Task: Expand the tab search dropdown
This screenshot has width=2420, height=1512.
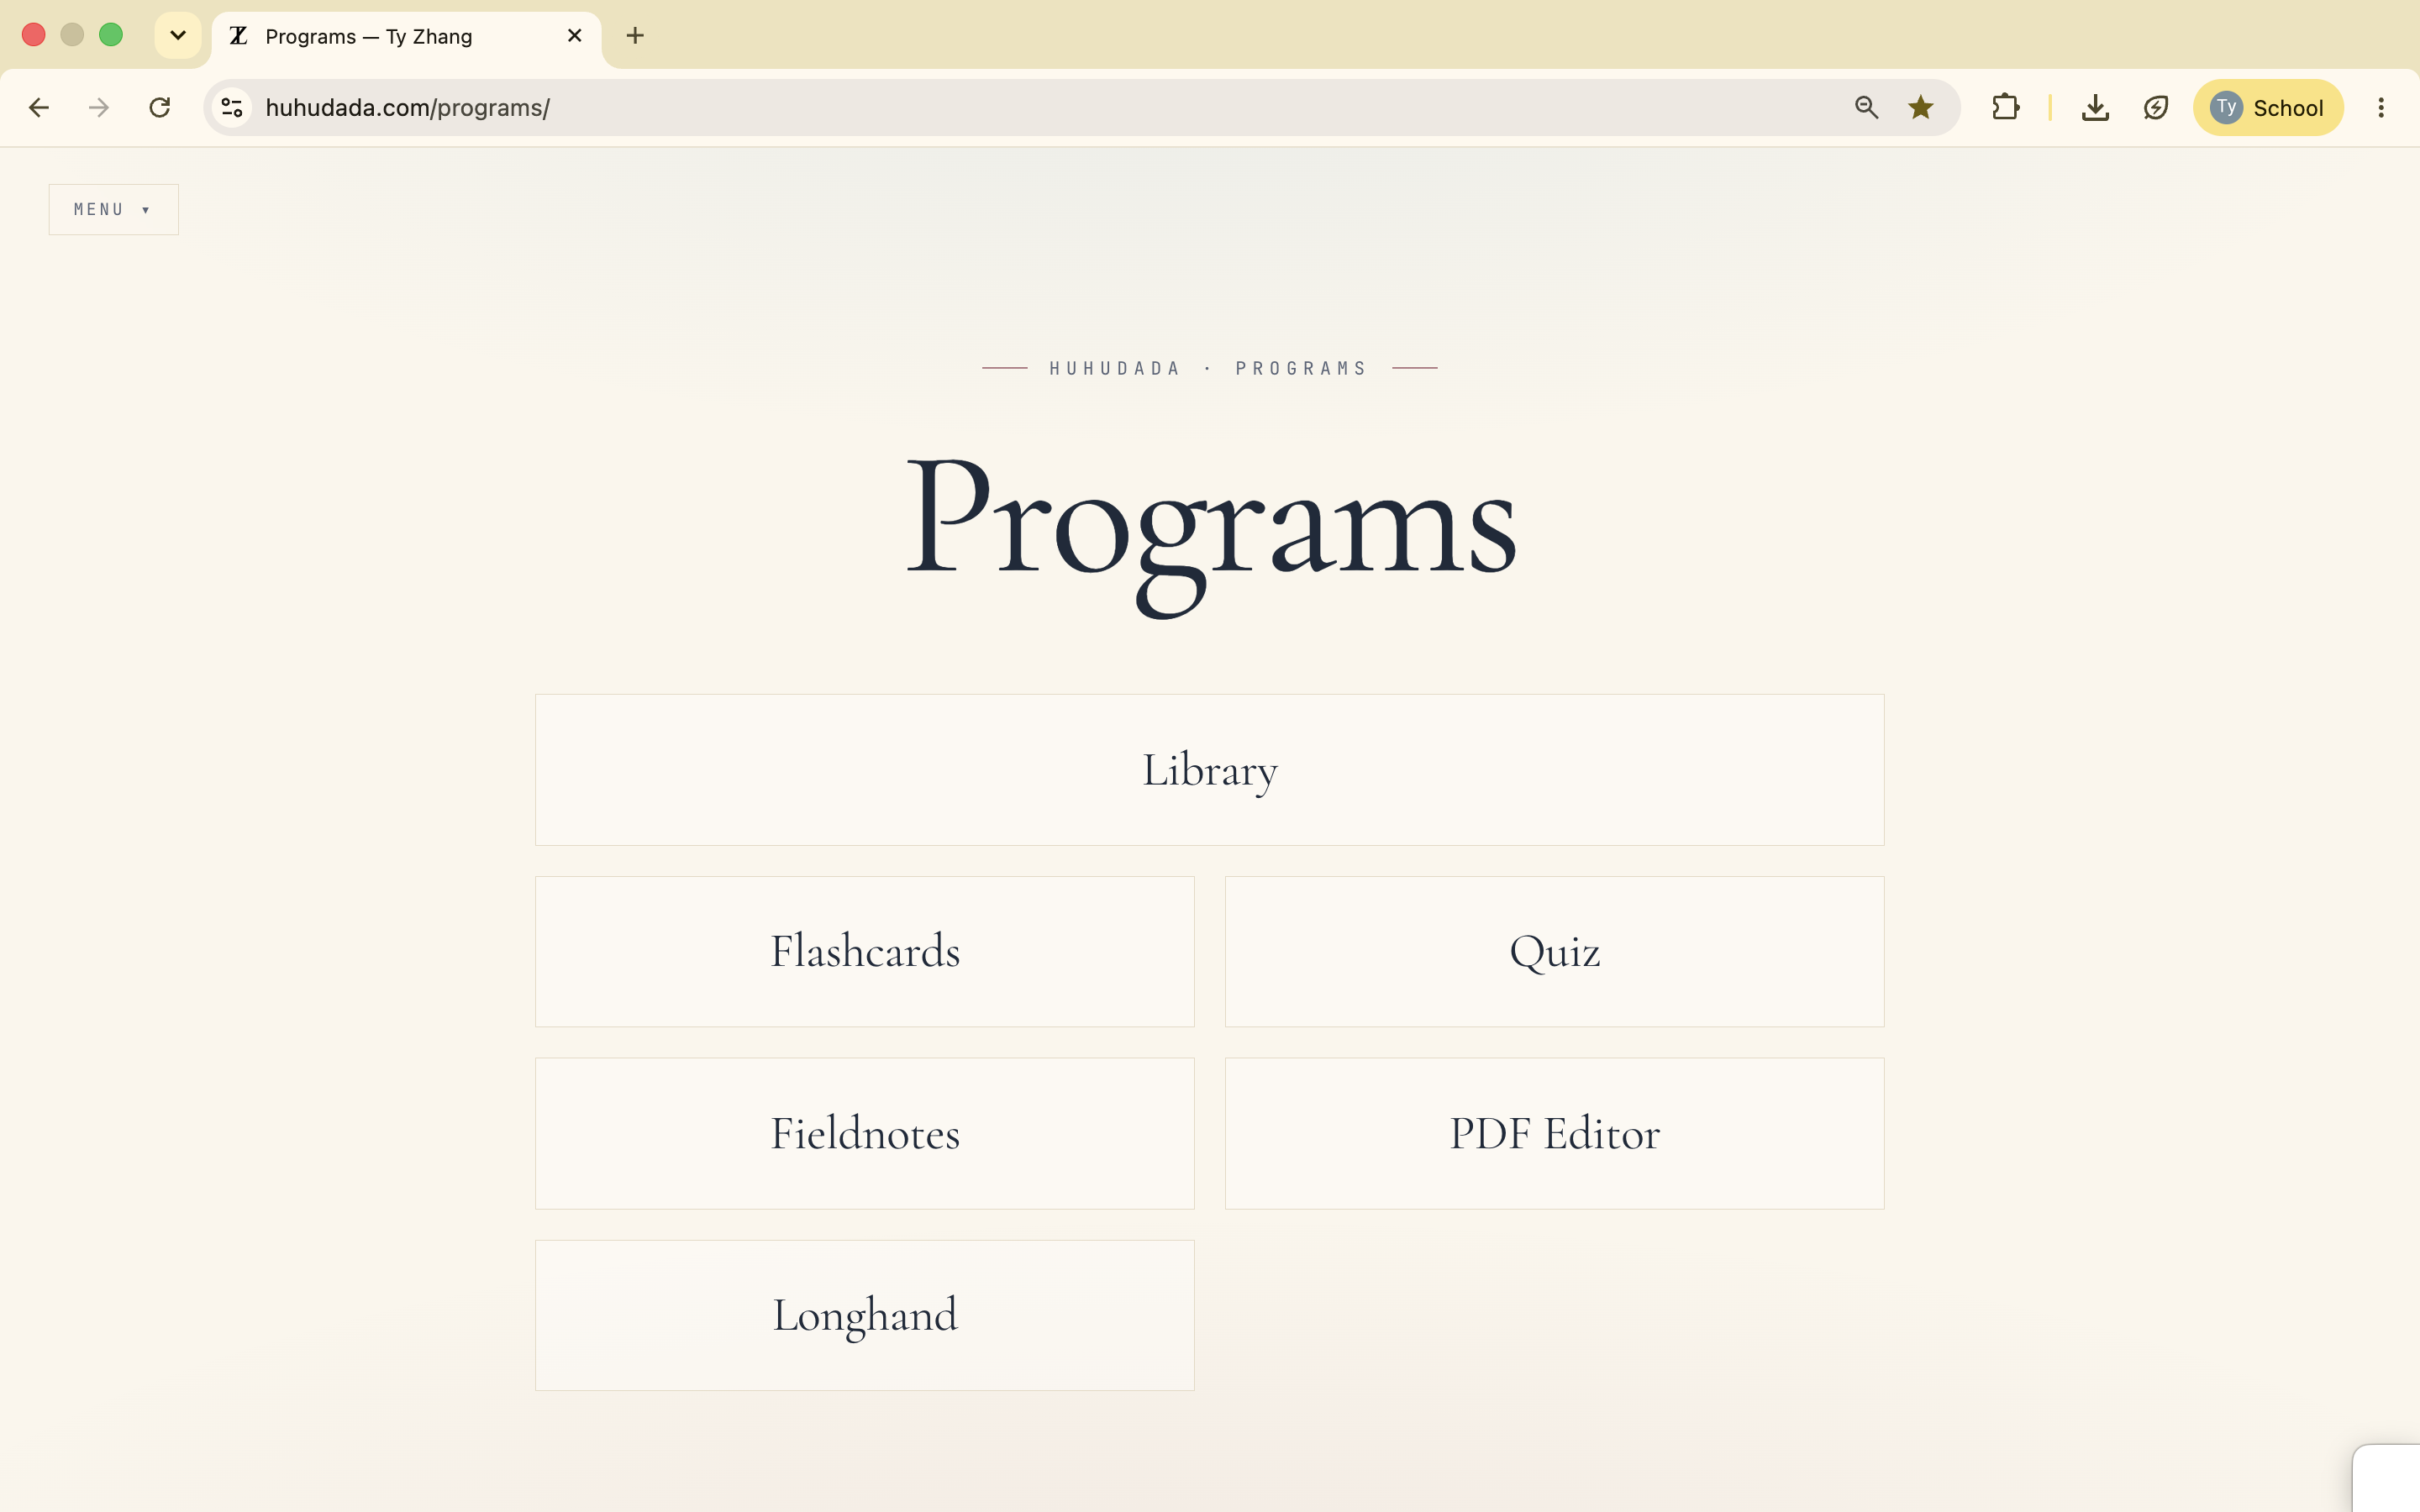Action: pos(178,36)
